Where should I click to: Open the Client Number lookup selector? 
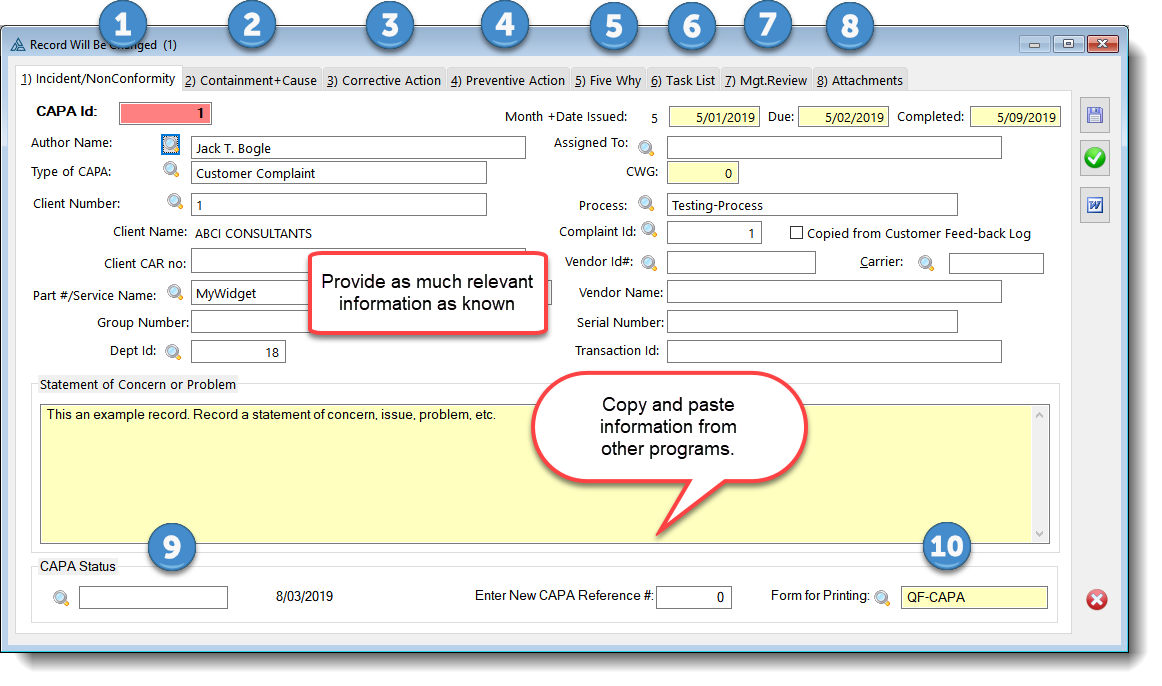click(175, 202)
